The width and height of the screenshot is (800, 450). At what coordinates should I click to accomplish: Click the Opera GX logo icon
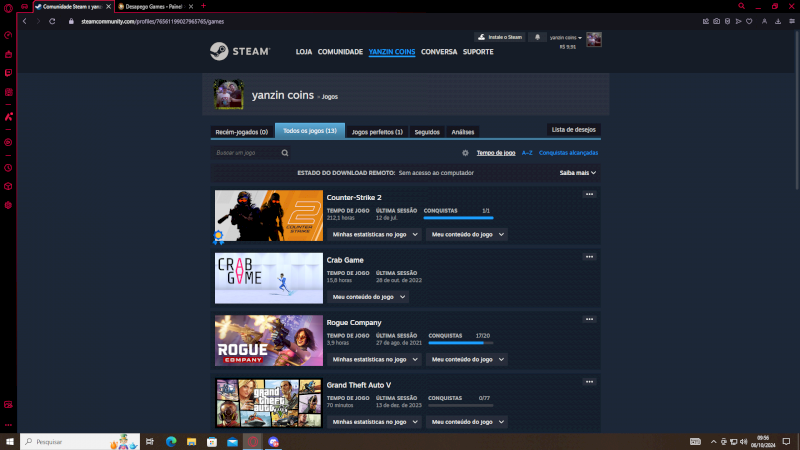coord(8,7)
